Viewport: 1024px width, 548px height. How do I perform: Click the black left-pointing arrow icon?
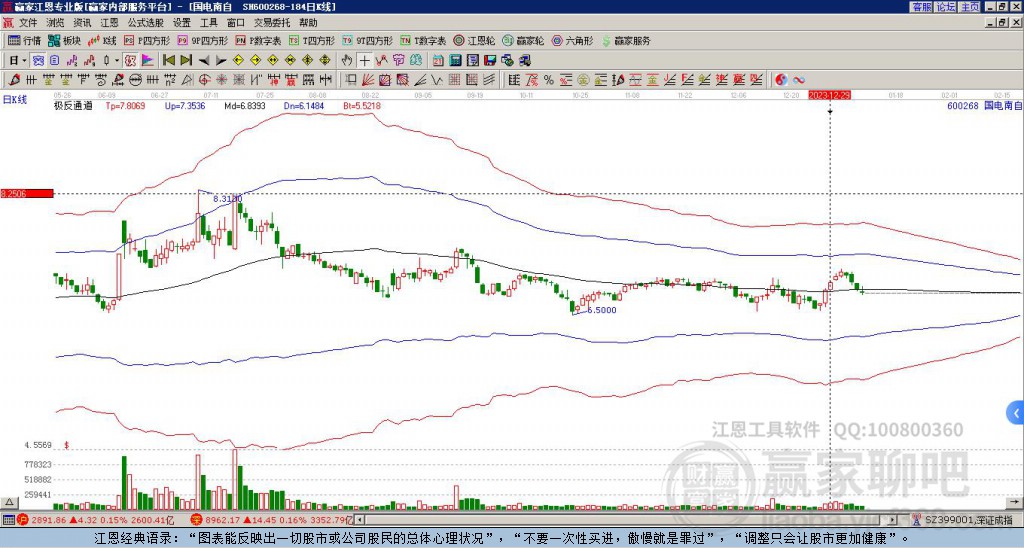203,61
